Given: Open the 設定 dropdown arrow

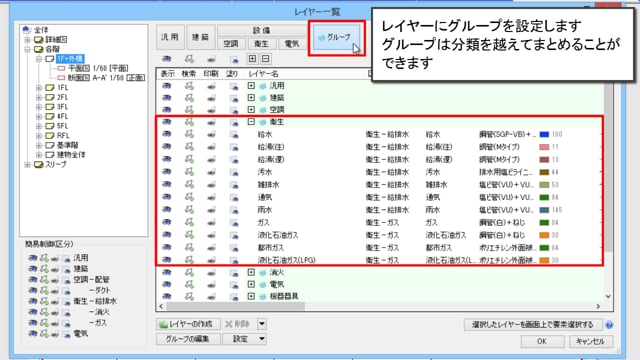Looking at the screenshot, I should pos(262,339).
